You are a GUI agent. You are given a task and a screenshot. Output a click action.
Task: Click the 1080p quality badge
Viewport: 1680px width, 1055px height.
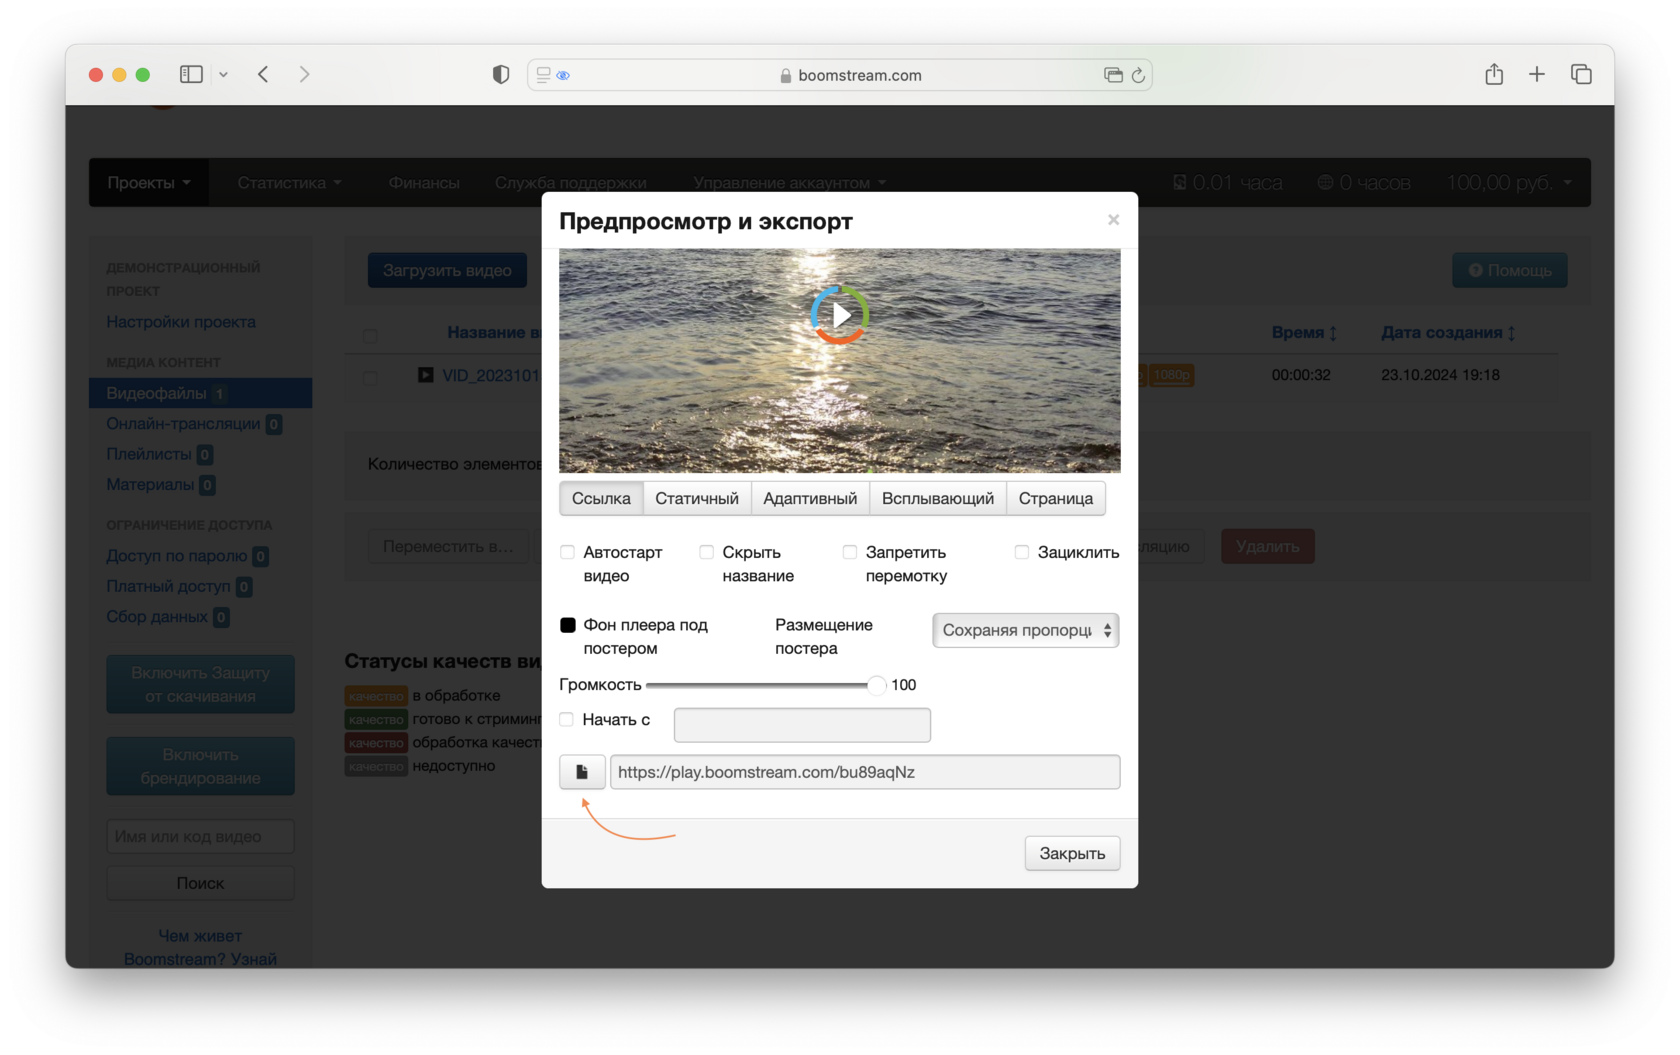tap(1172, 375)
